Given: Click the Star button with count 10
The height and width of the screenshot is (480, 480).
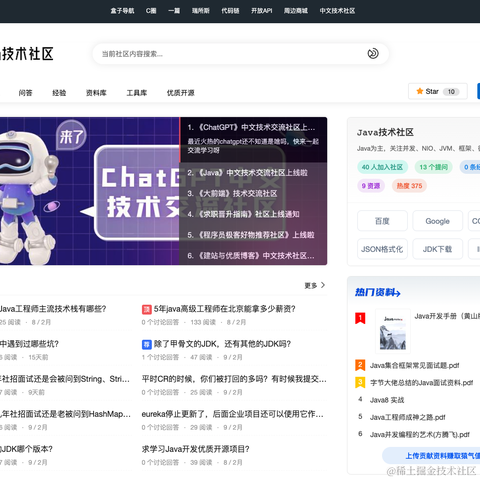Looking at the screenshot, I should click(x=438, y=91).
